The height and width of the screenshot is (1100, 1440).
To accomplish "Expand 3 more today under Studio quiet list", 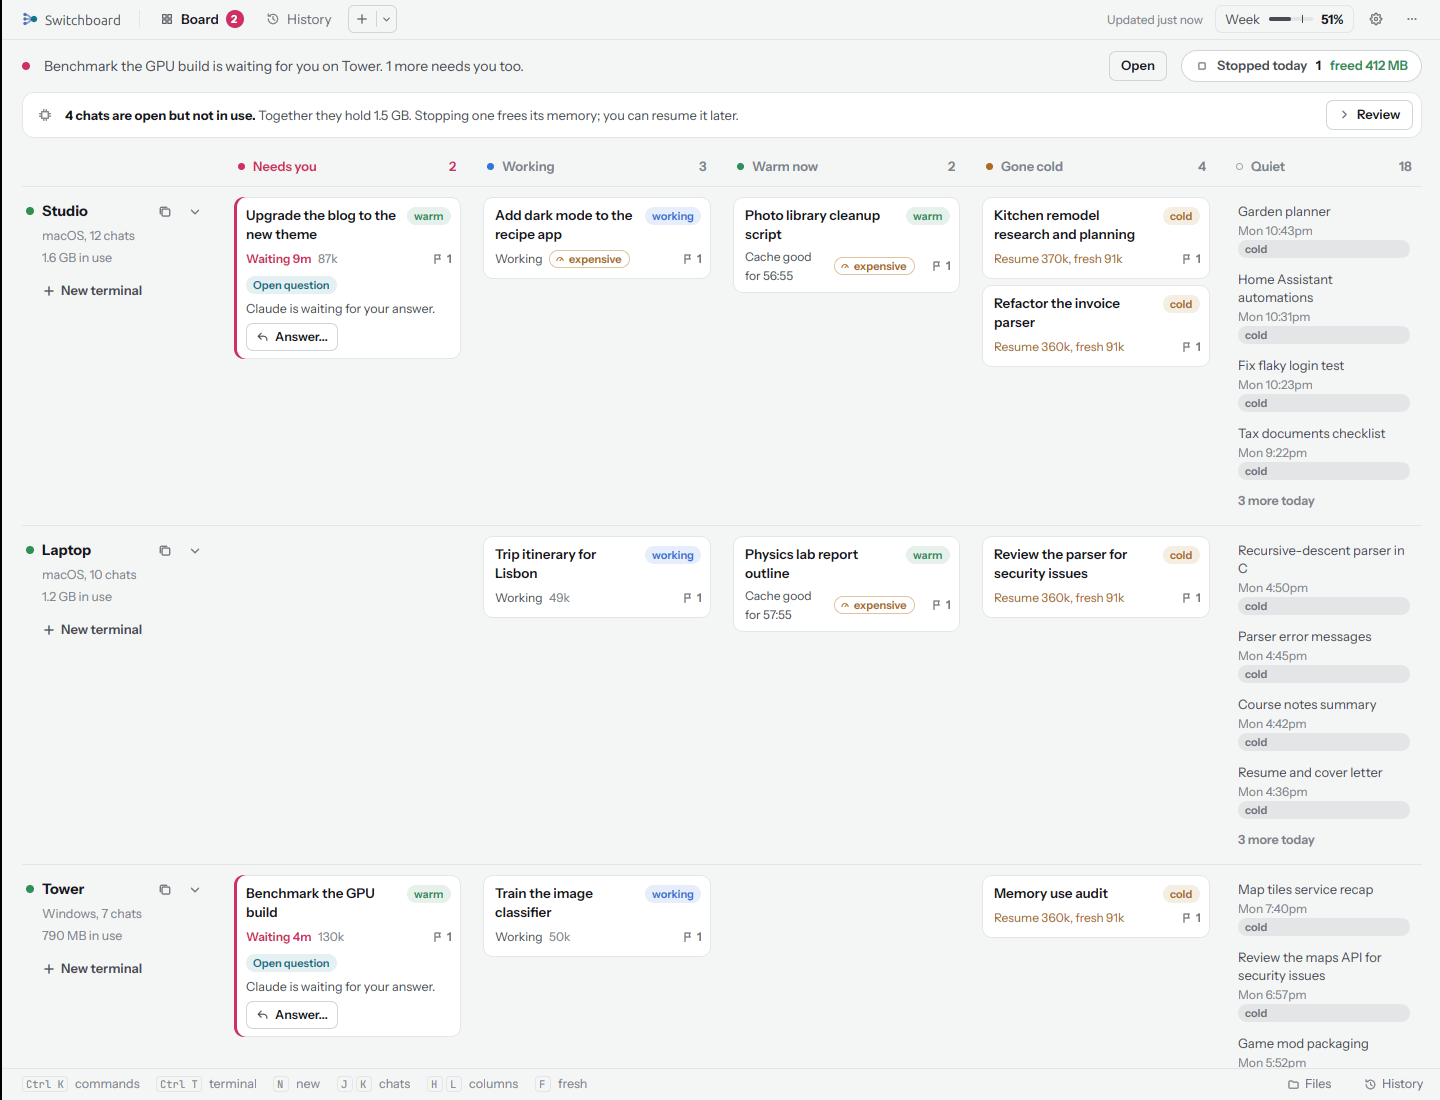I will click(1276, 501).
